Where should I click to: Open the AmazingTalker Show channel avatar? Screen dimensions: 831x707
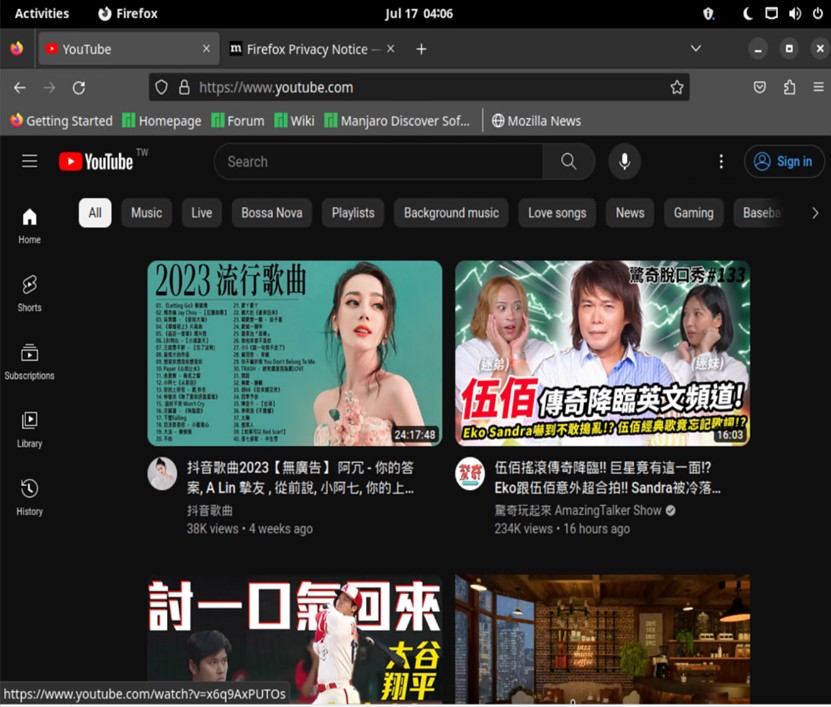pyautogui.click(x=470, y=473)
